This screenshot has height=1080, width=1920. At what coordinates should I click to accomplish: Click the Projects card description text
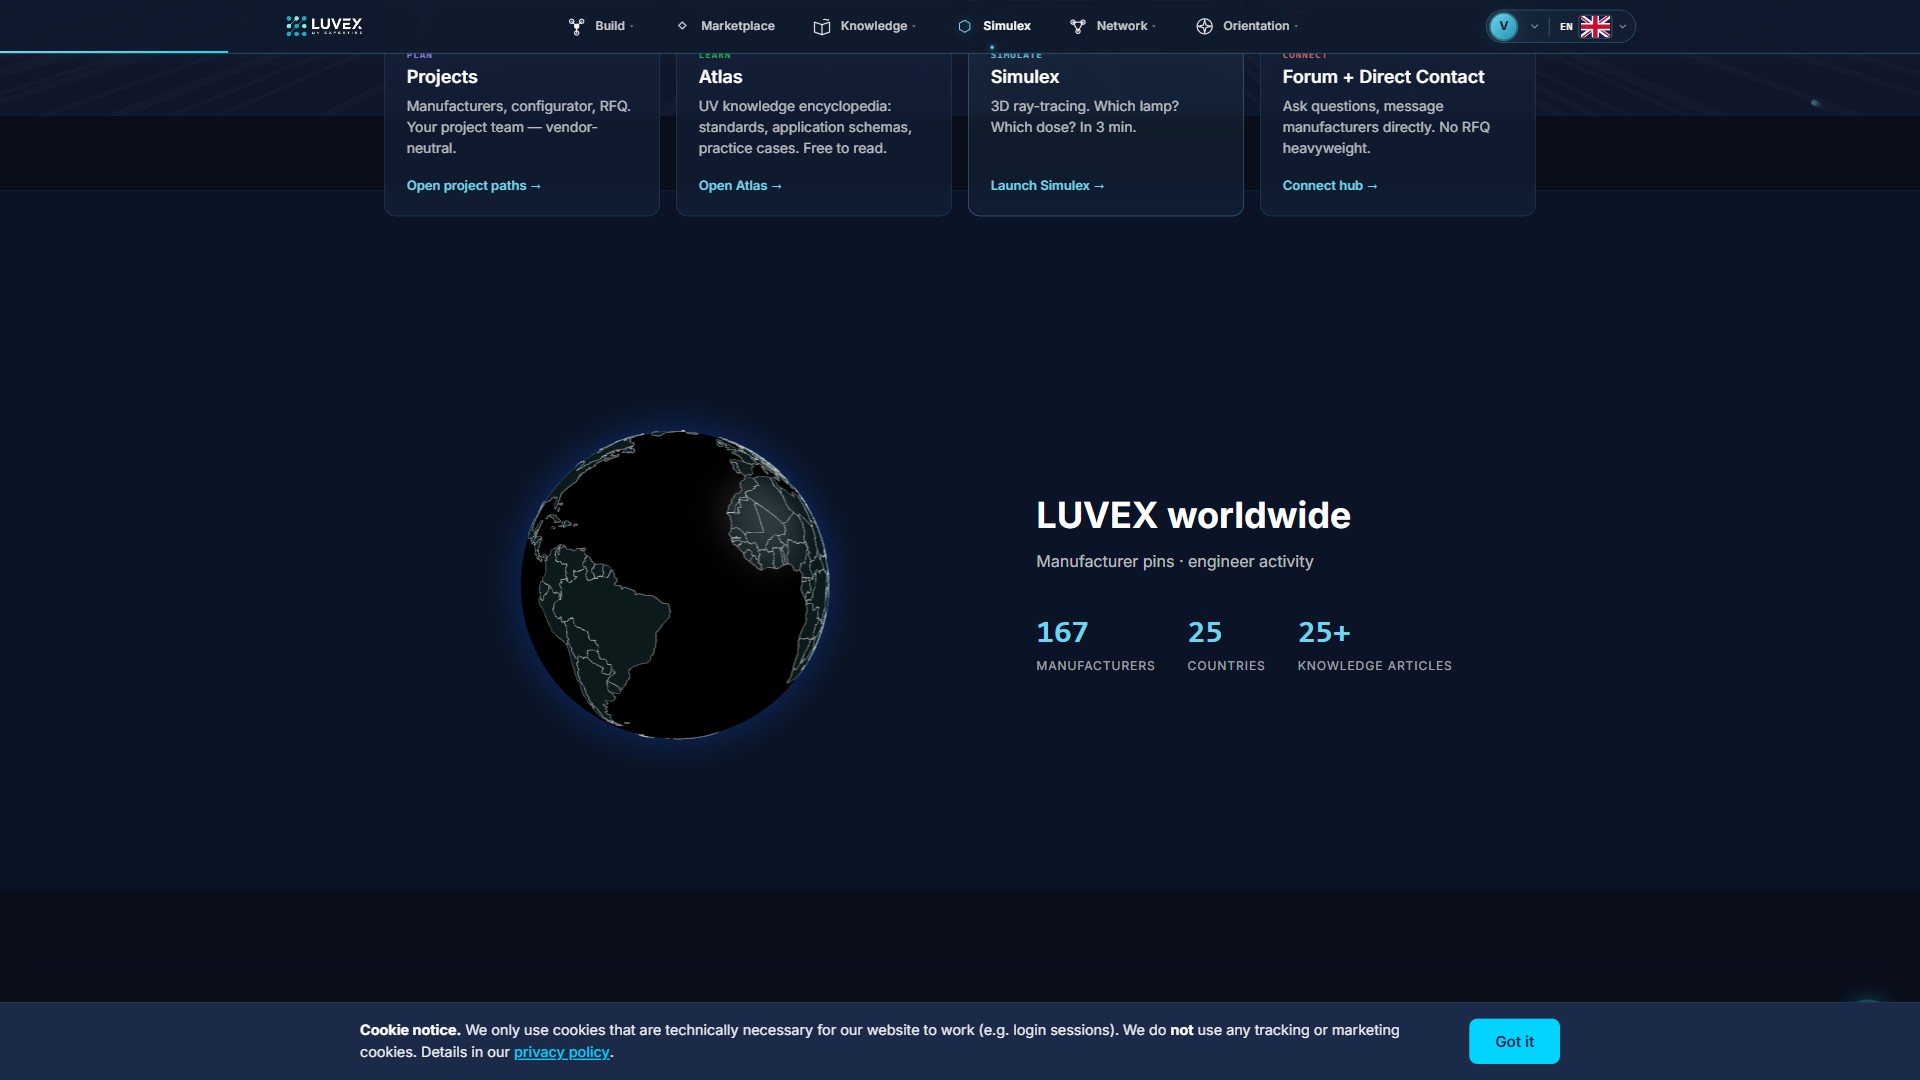[x=518, y=127]
